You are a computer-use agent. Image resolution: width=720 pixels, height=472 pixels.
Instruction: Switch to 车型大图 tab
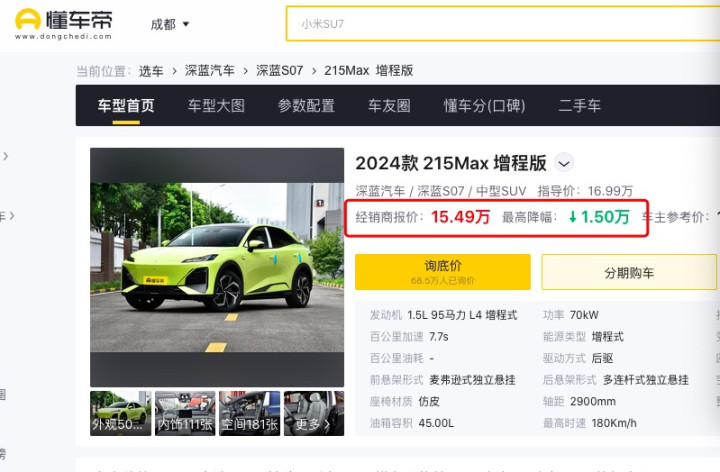[216, 106]
